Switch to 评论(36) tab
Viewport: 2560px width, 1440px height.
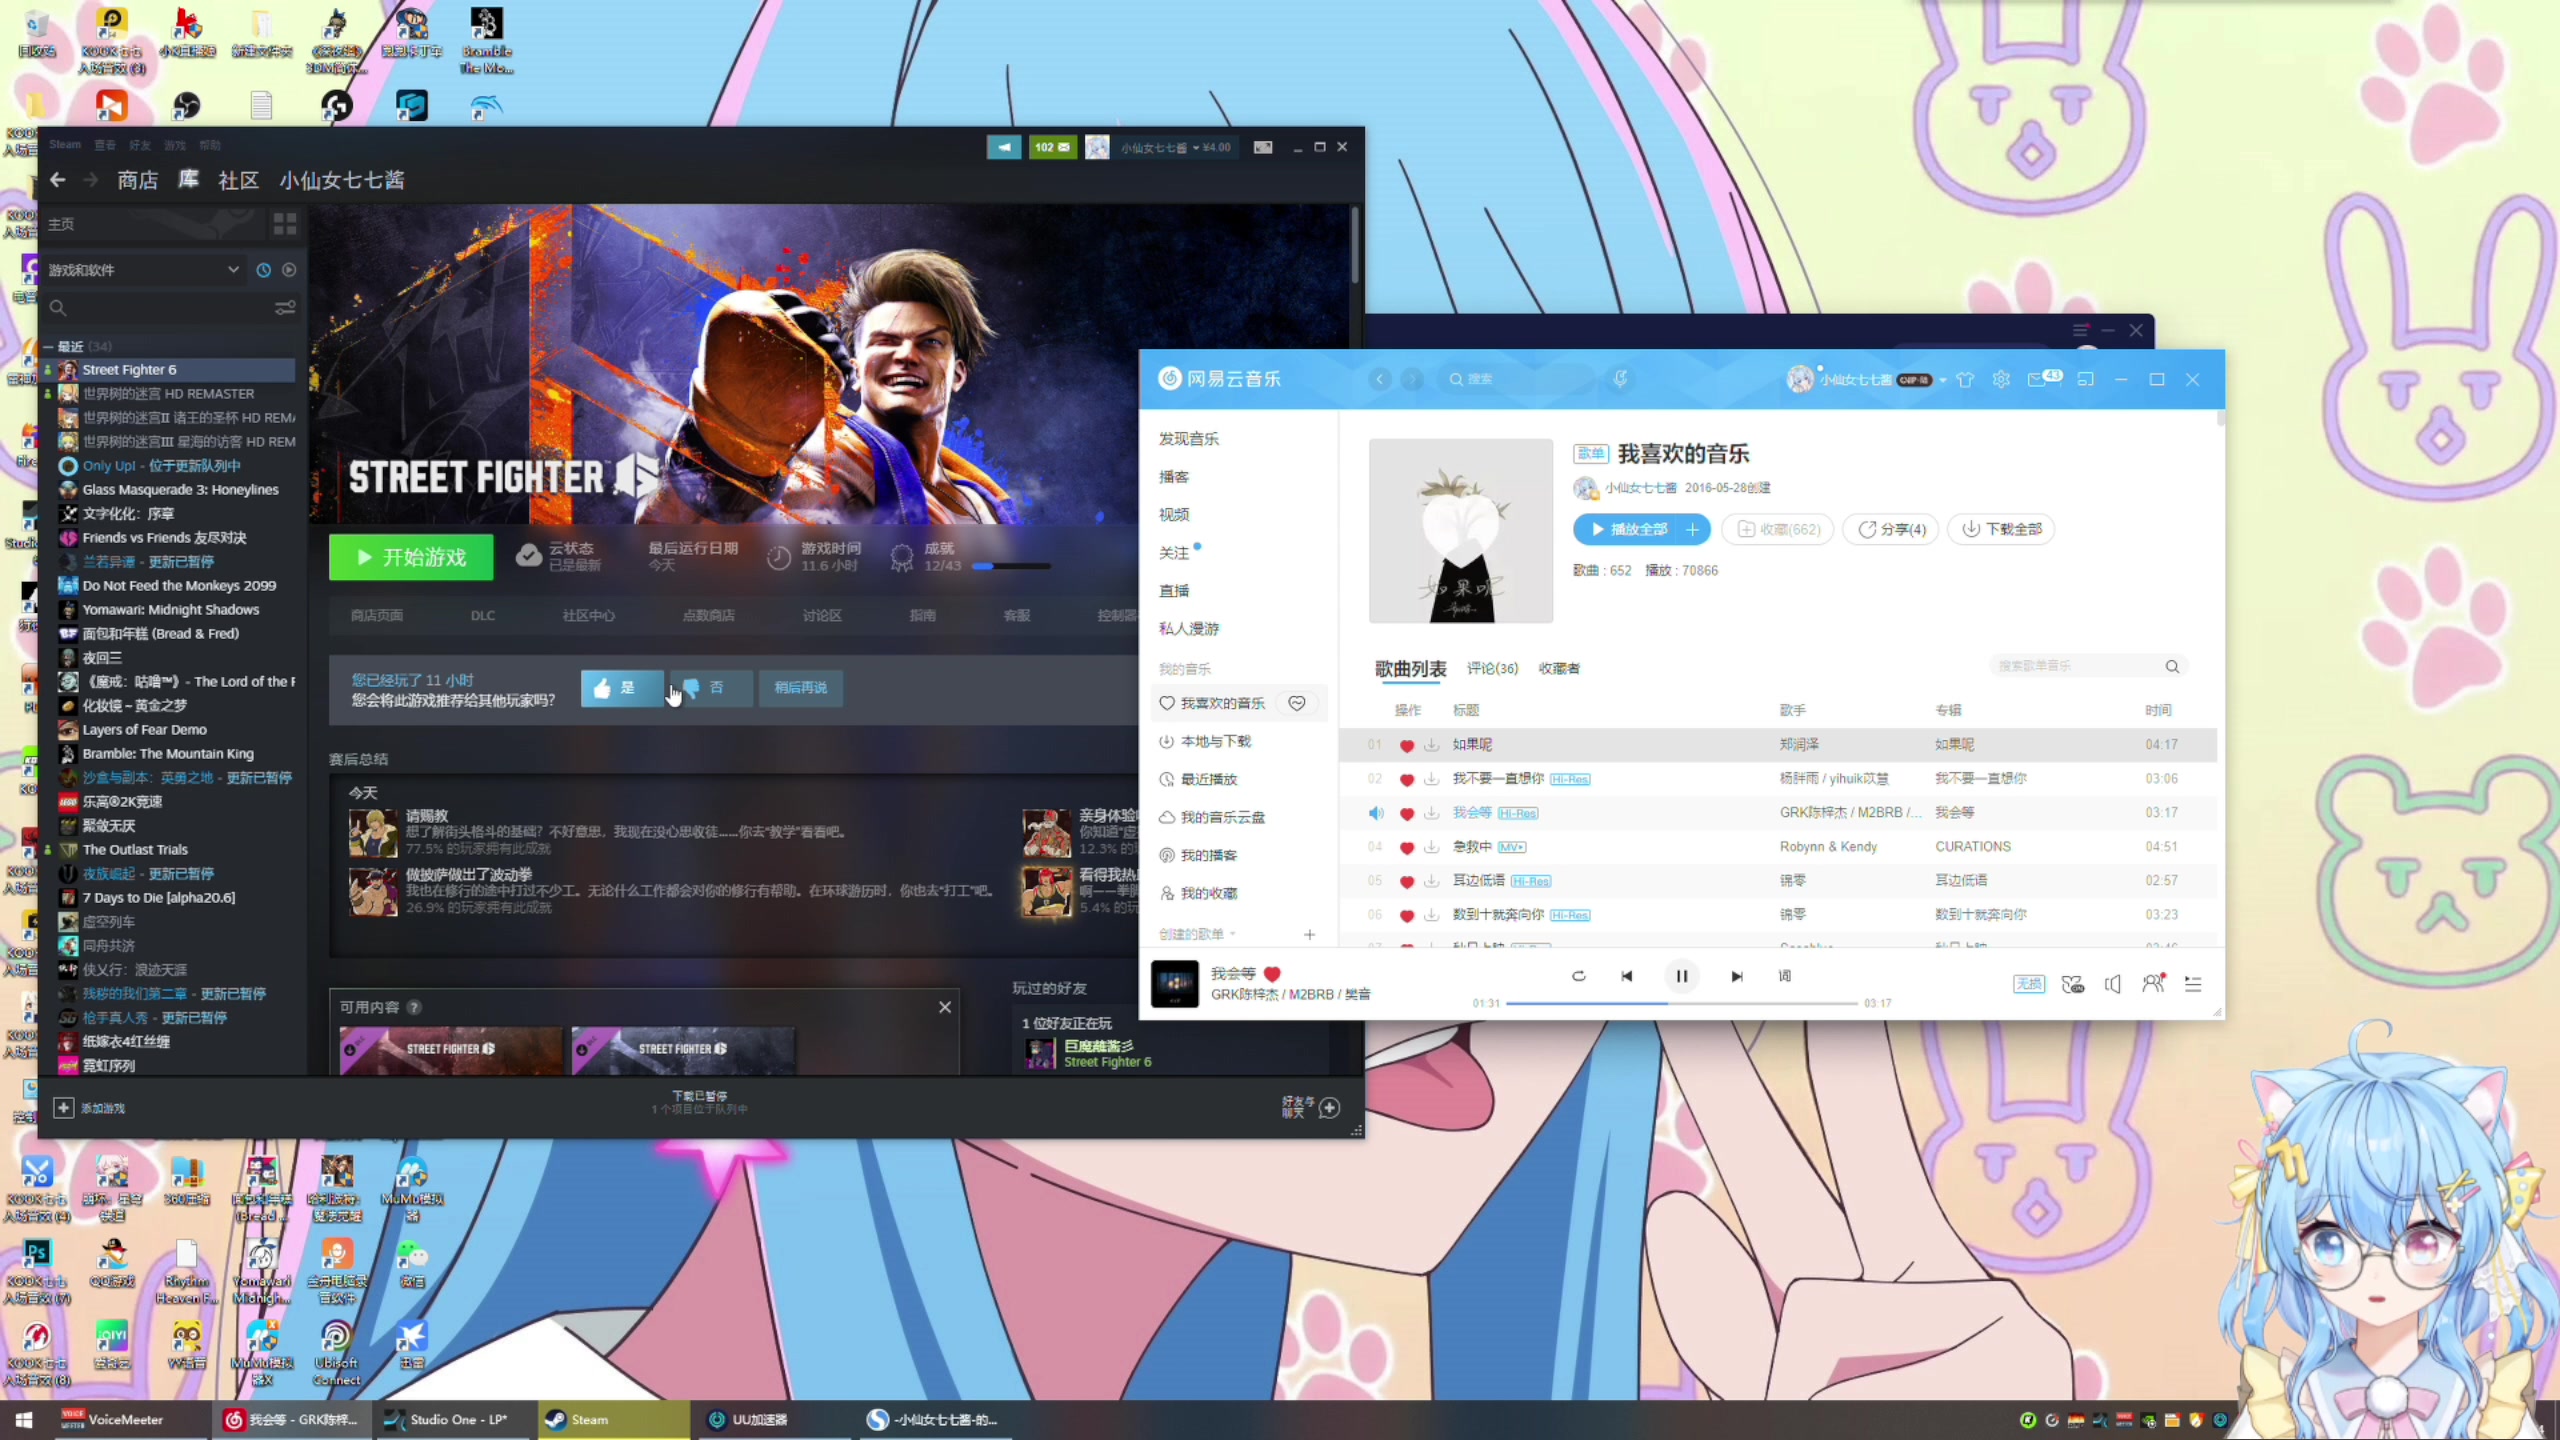pos(1492,668)
